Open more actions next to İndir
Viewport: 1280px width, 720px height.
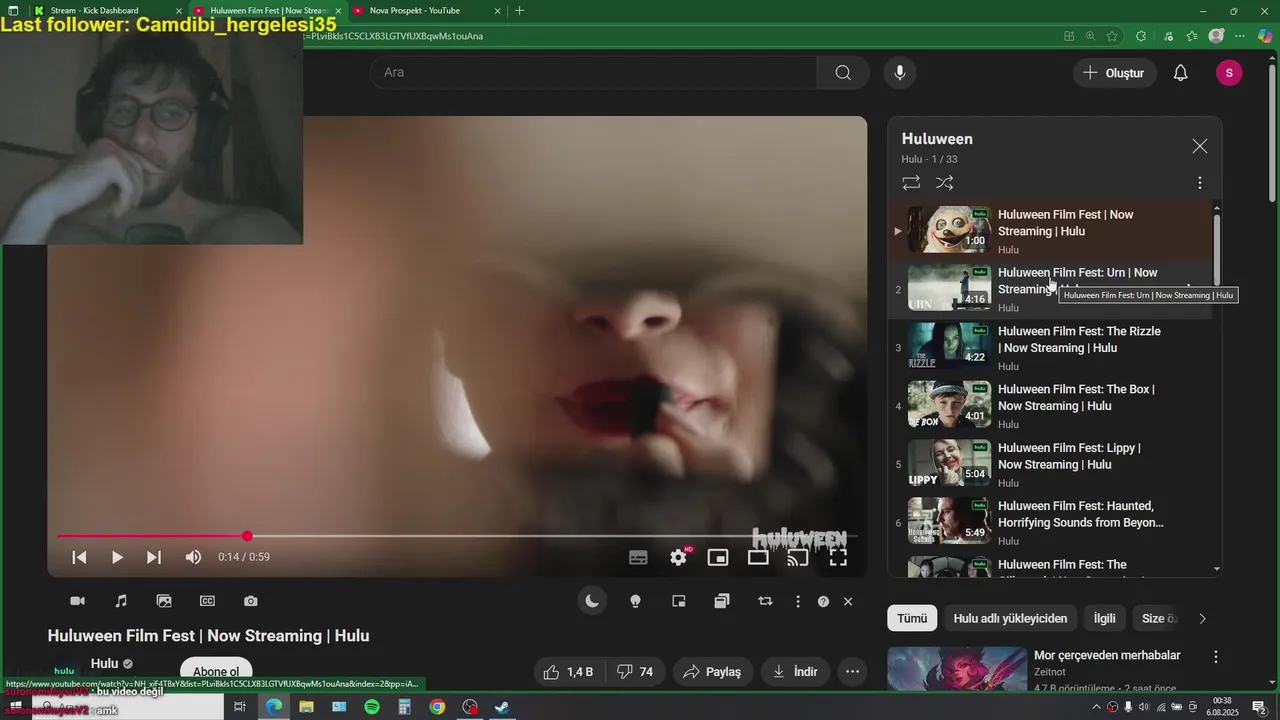[852, 672]
